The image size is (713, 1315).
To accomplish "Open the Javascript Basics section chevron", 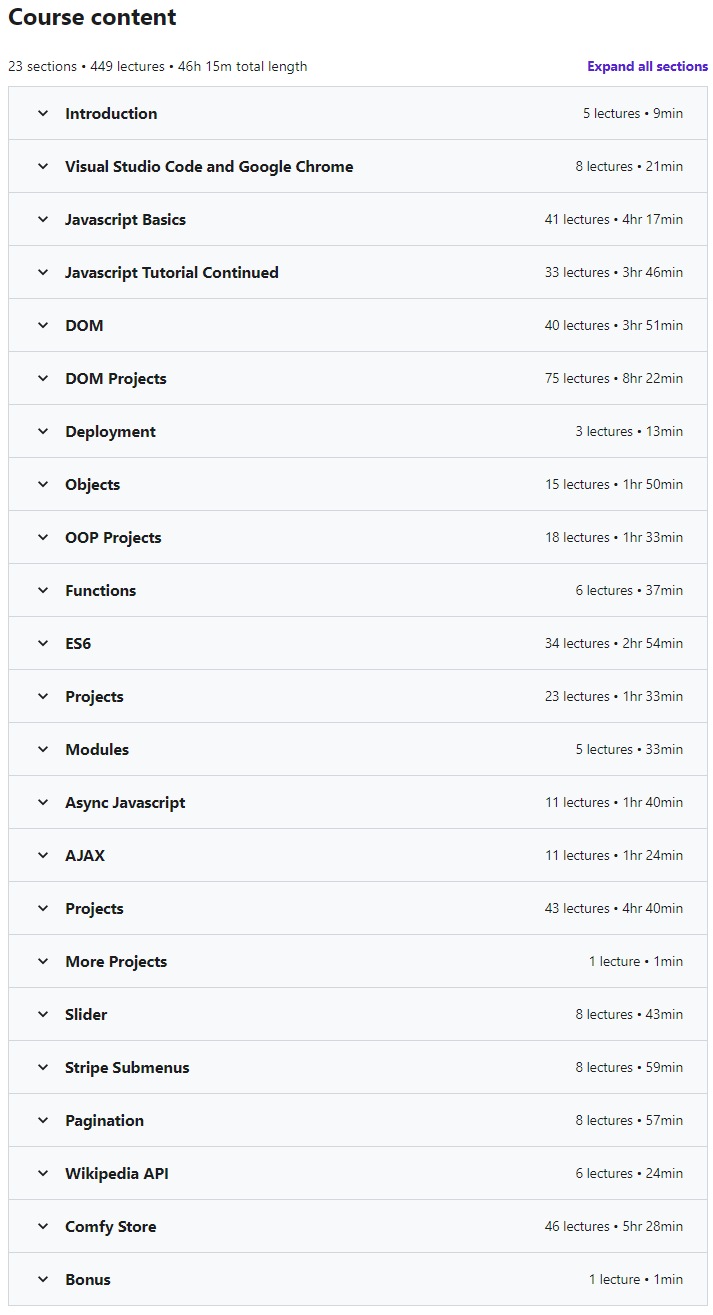I will (43, 220).
